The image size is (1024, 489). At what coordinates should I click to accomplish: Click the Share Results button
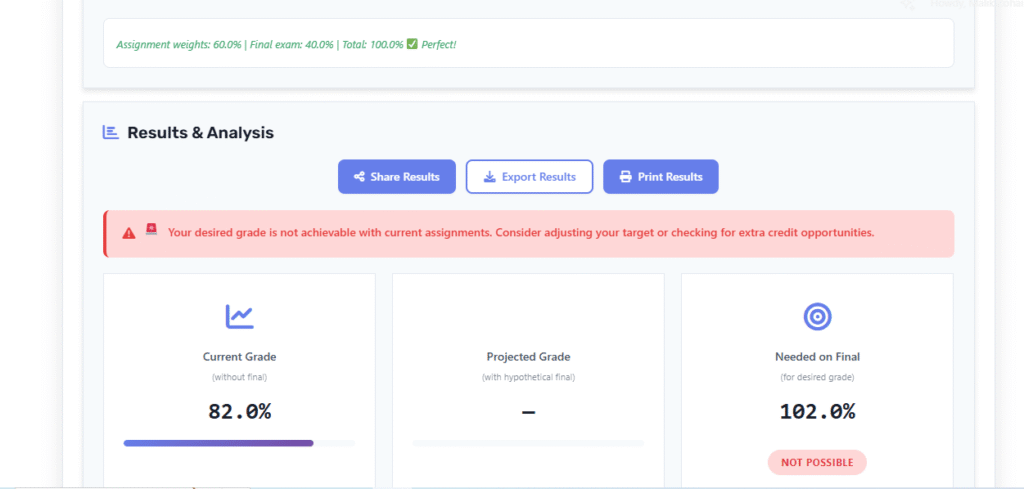397,177
